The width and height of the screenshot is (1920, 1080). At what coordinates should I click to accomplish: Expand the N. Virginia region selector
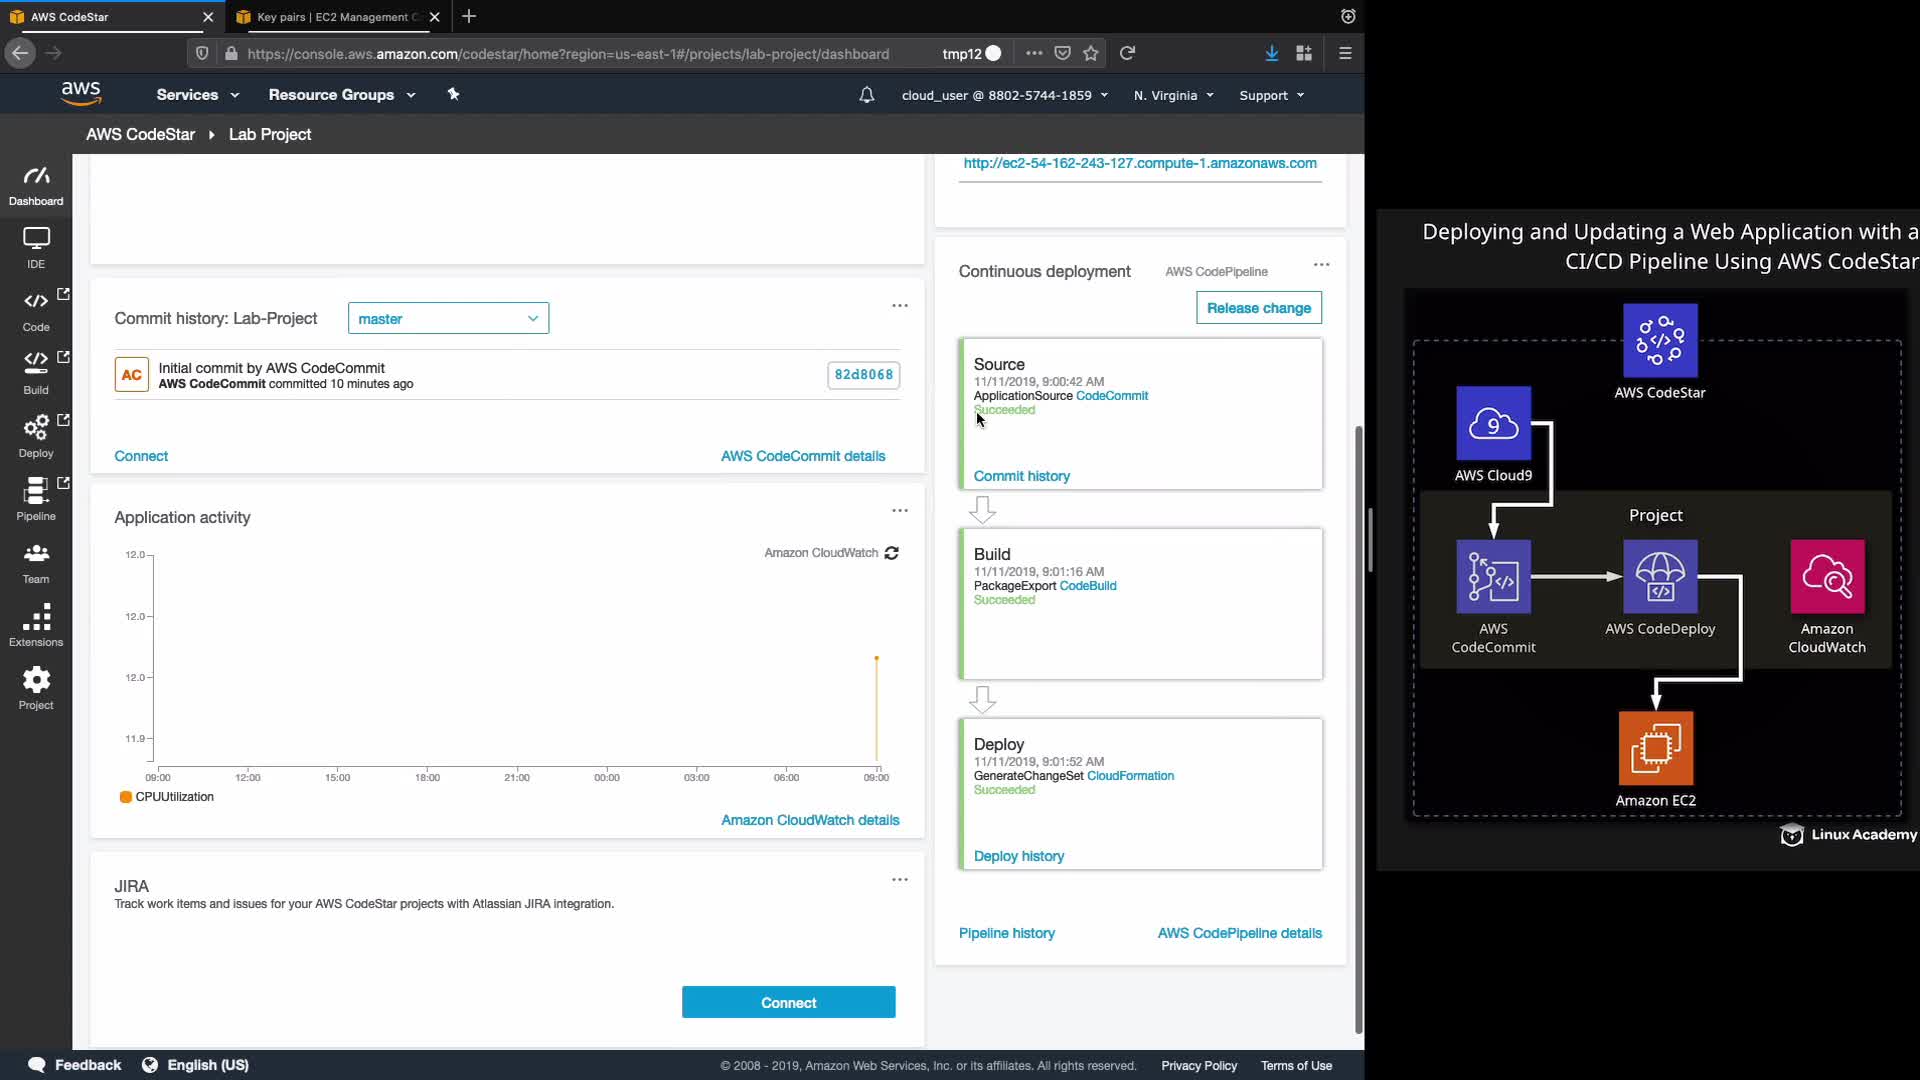coord(1173,95)
